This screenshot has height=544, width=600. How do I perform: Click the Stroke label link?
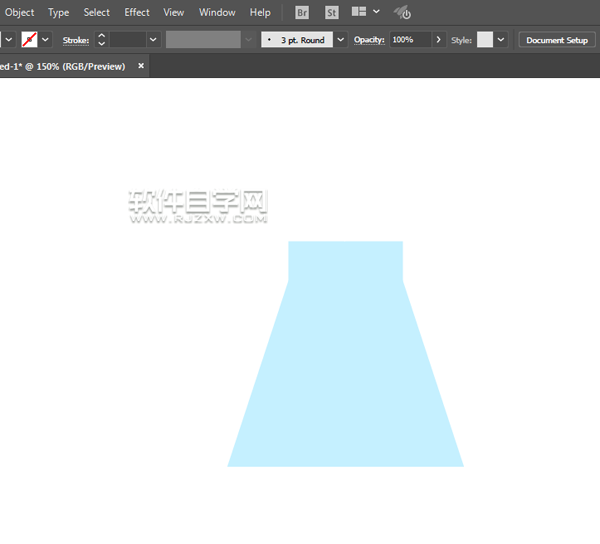click(x=76, y=40)
